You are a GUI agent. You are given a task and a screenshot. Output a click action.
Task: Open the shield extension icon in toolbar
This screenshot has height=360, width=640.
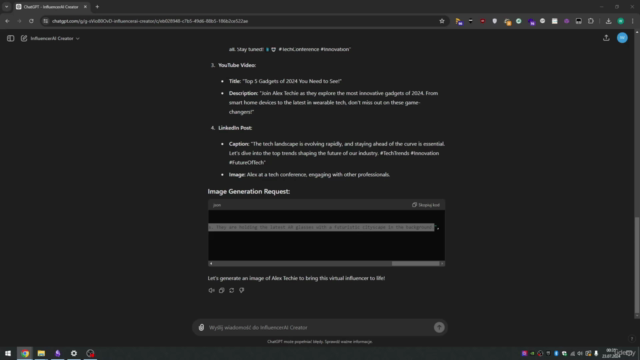point(495,21)
